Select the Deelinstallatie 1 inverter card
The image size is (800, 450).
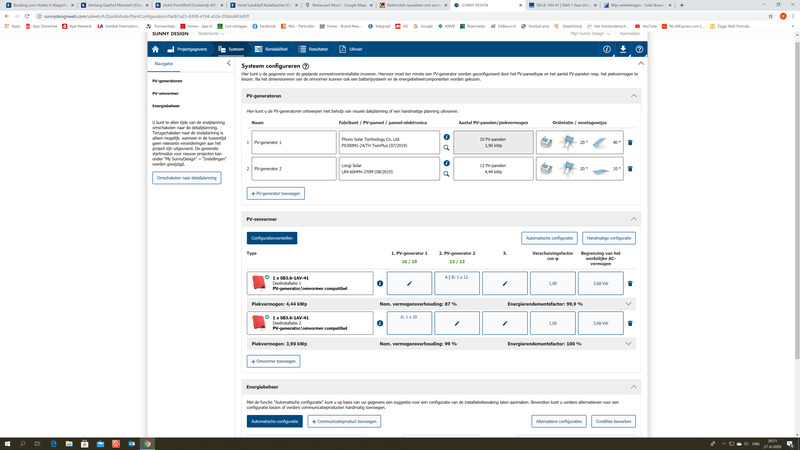coord(310,283)
